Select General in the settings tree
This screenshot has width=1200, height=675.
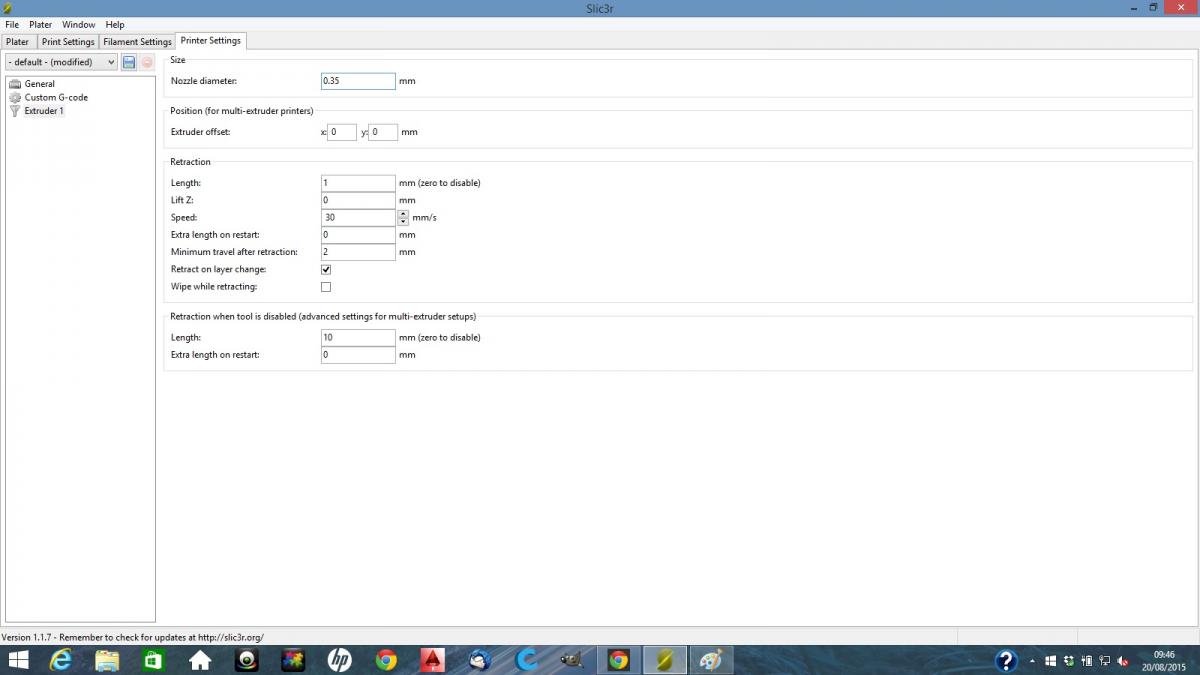coord(40,84)
